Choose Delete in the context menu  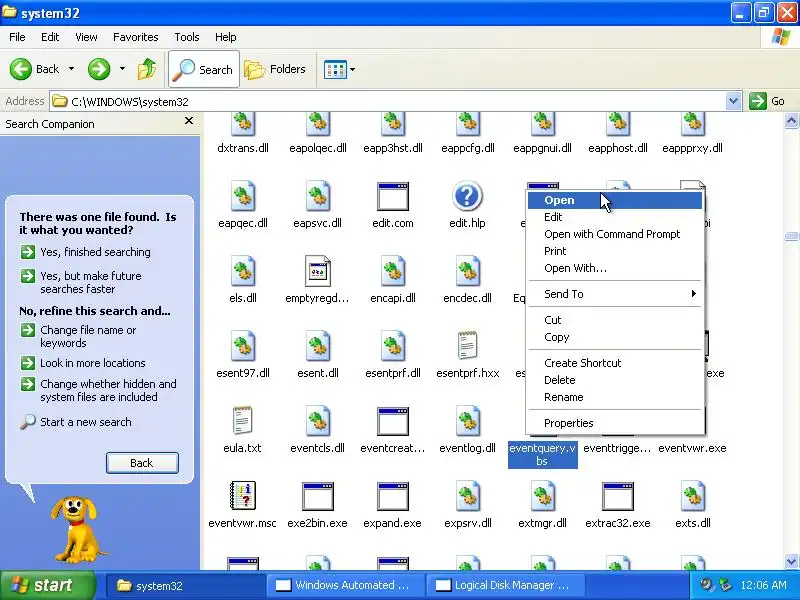pyautogui.click(x=615, y=380)
